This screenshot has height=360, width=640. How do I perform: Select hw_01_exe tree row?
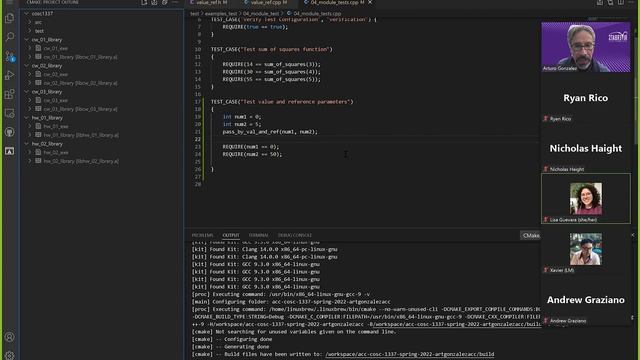point(102,126)
